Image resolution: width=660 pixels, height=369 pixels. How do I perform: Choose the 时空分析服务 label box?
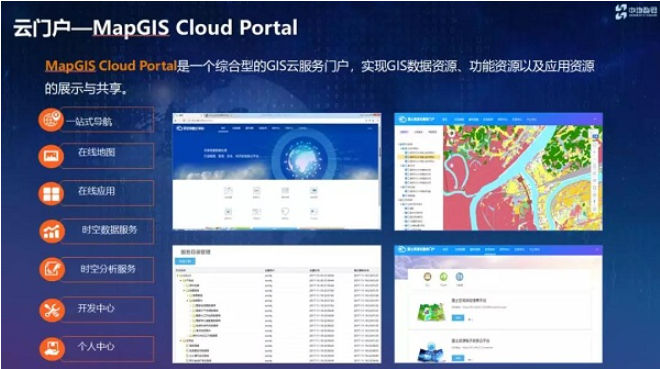coord(108,269)
